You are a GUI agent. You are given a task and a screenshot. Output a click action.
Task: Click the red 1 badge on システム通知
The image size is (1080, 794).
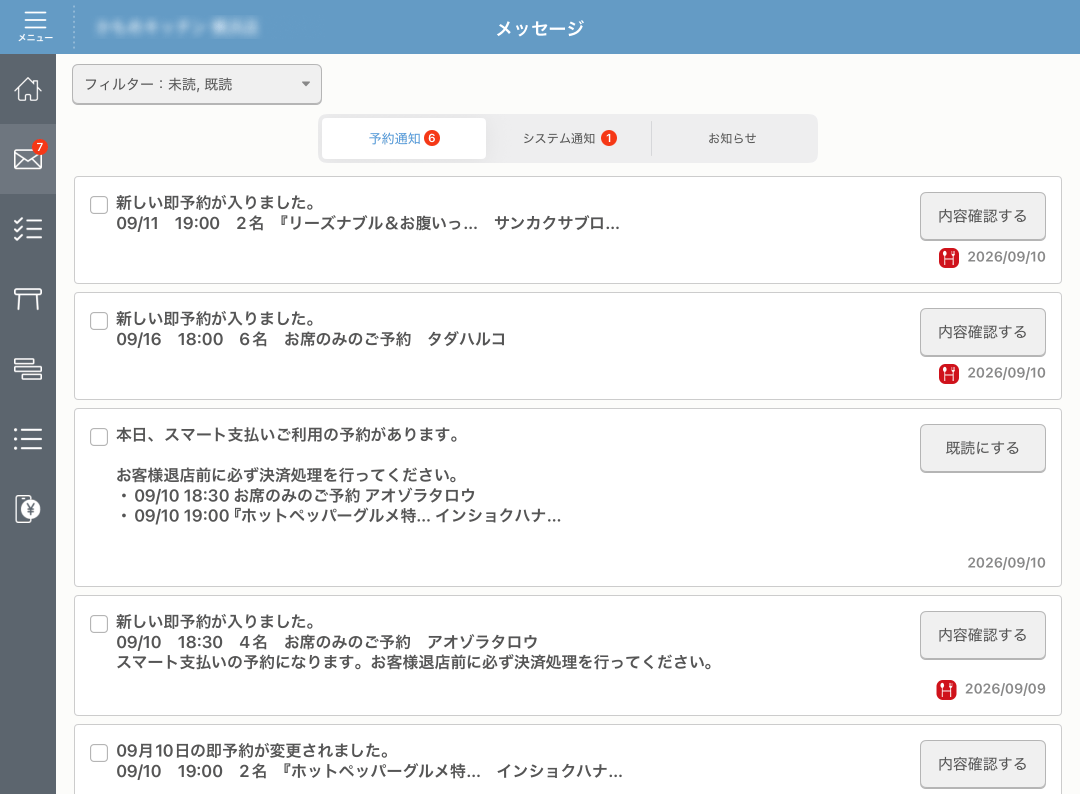pos(609,138)
